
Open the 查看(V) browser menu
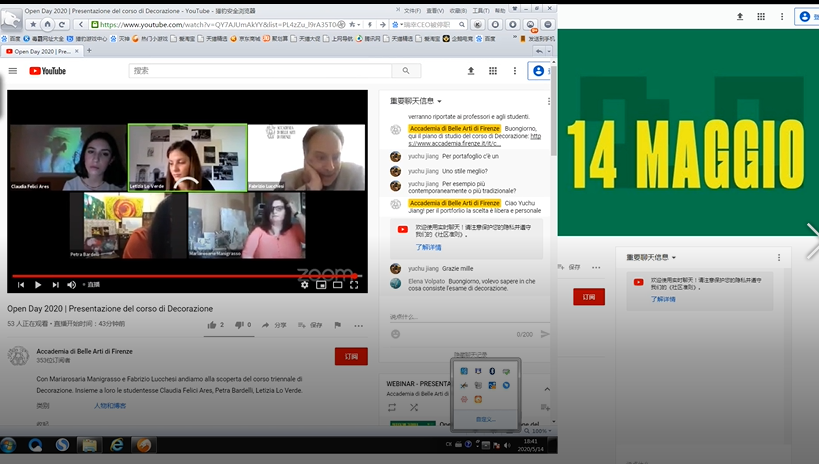click(435, 10)
